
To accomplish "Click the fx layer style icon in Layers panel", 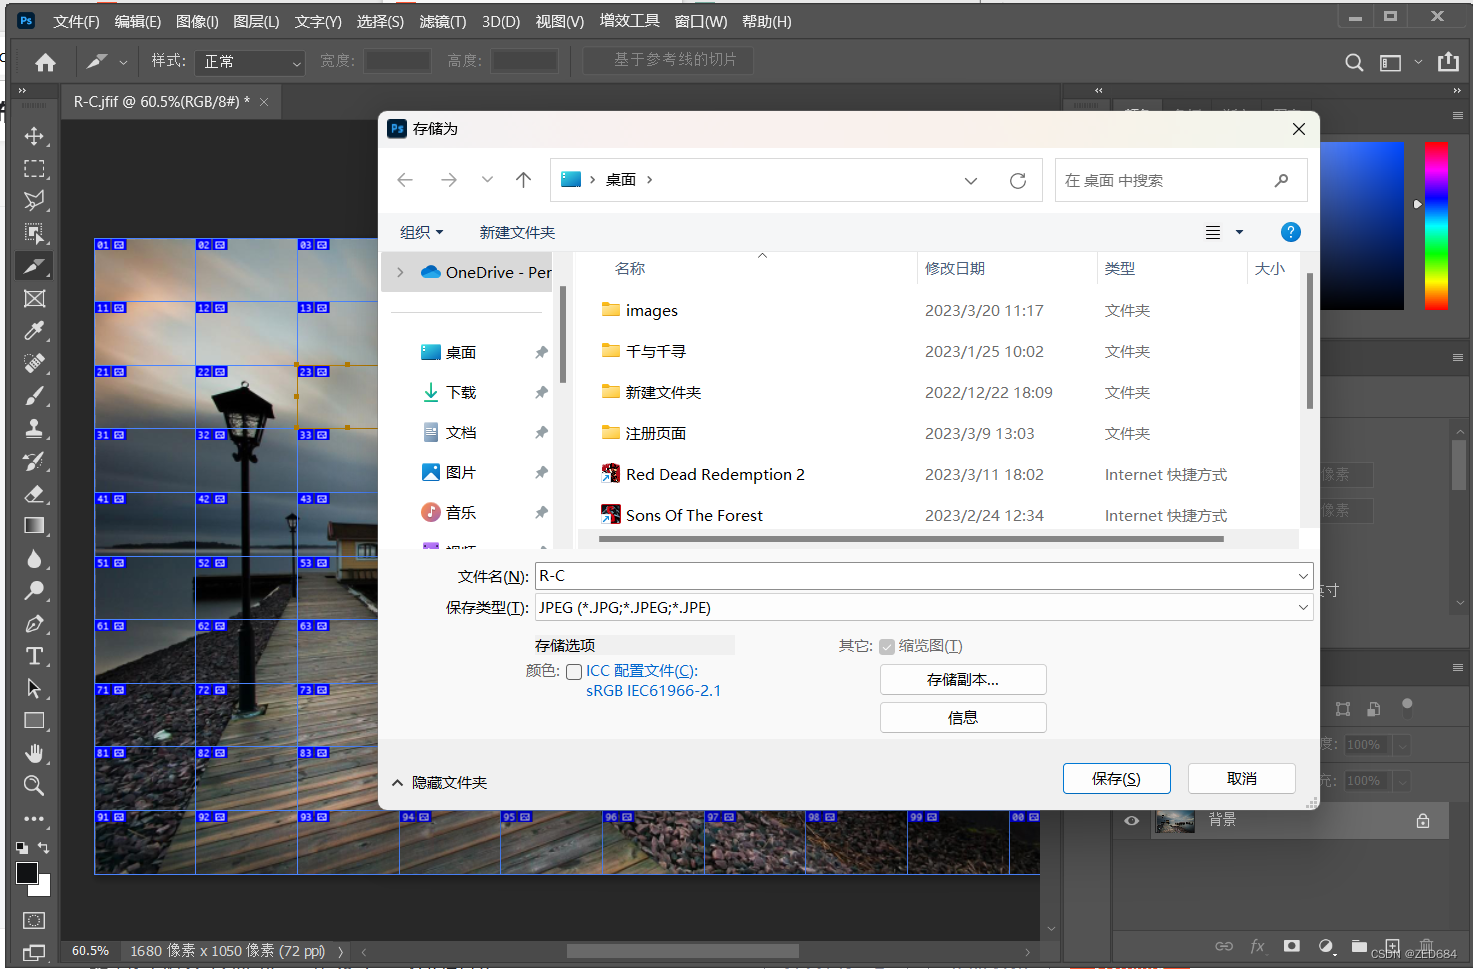I will pos(1258,946).
